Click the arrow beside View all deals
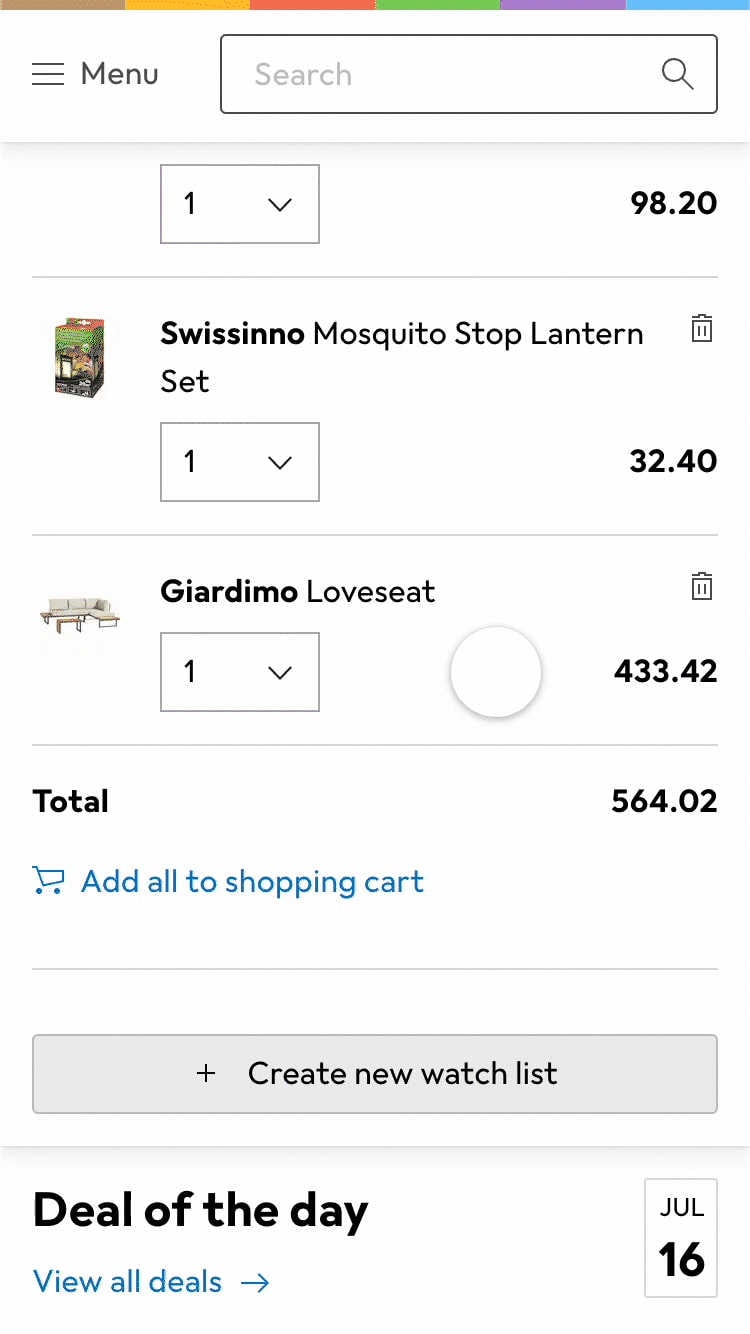The width and height of the screenshot is (750, 1334). 256,1282
